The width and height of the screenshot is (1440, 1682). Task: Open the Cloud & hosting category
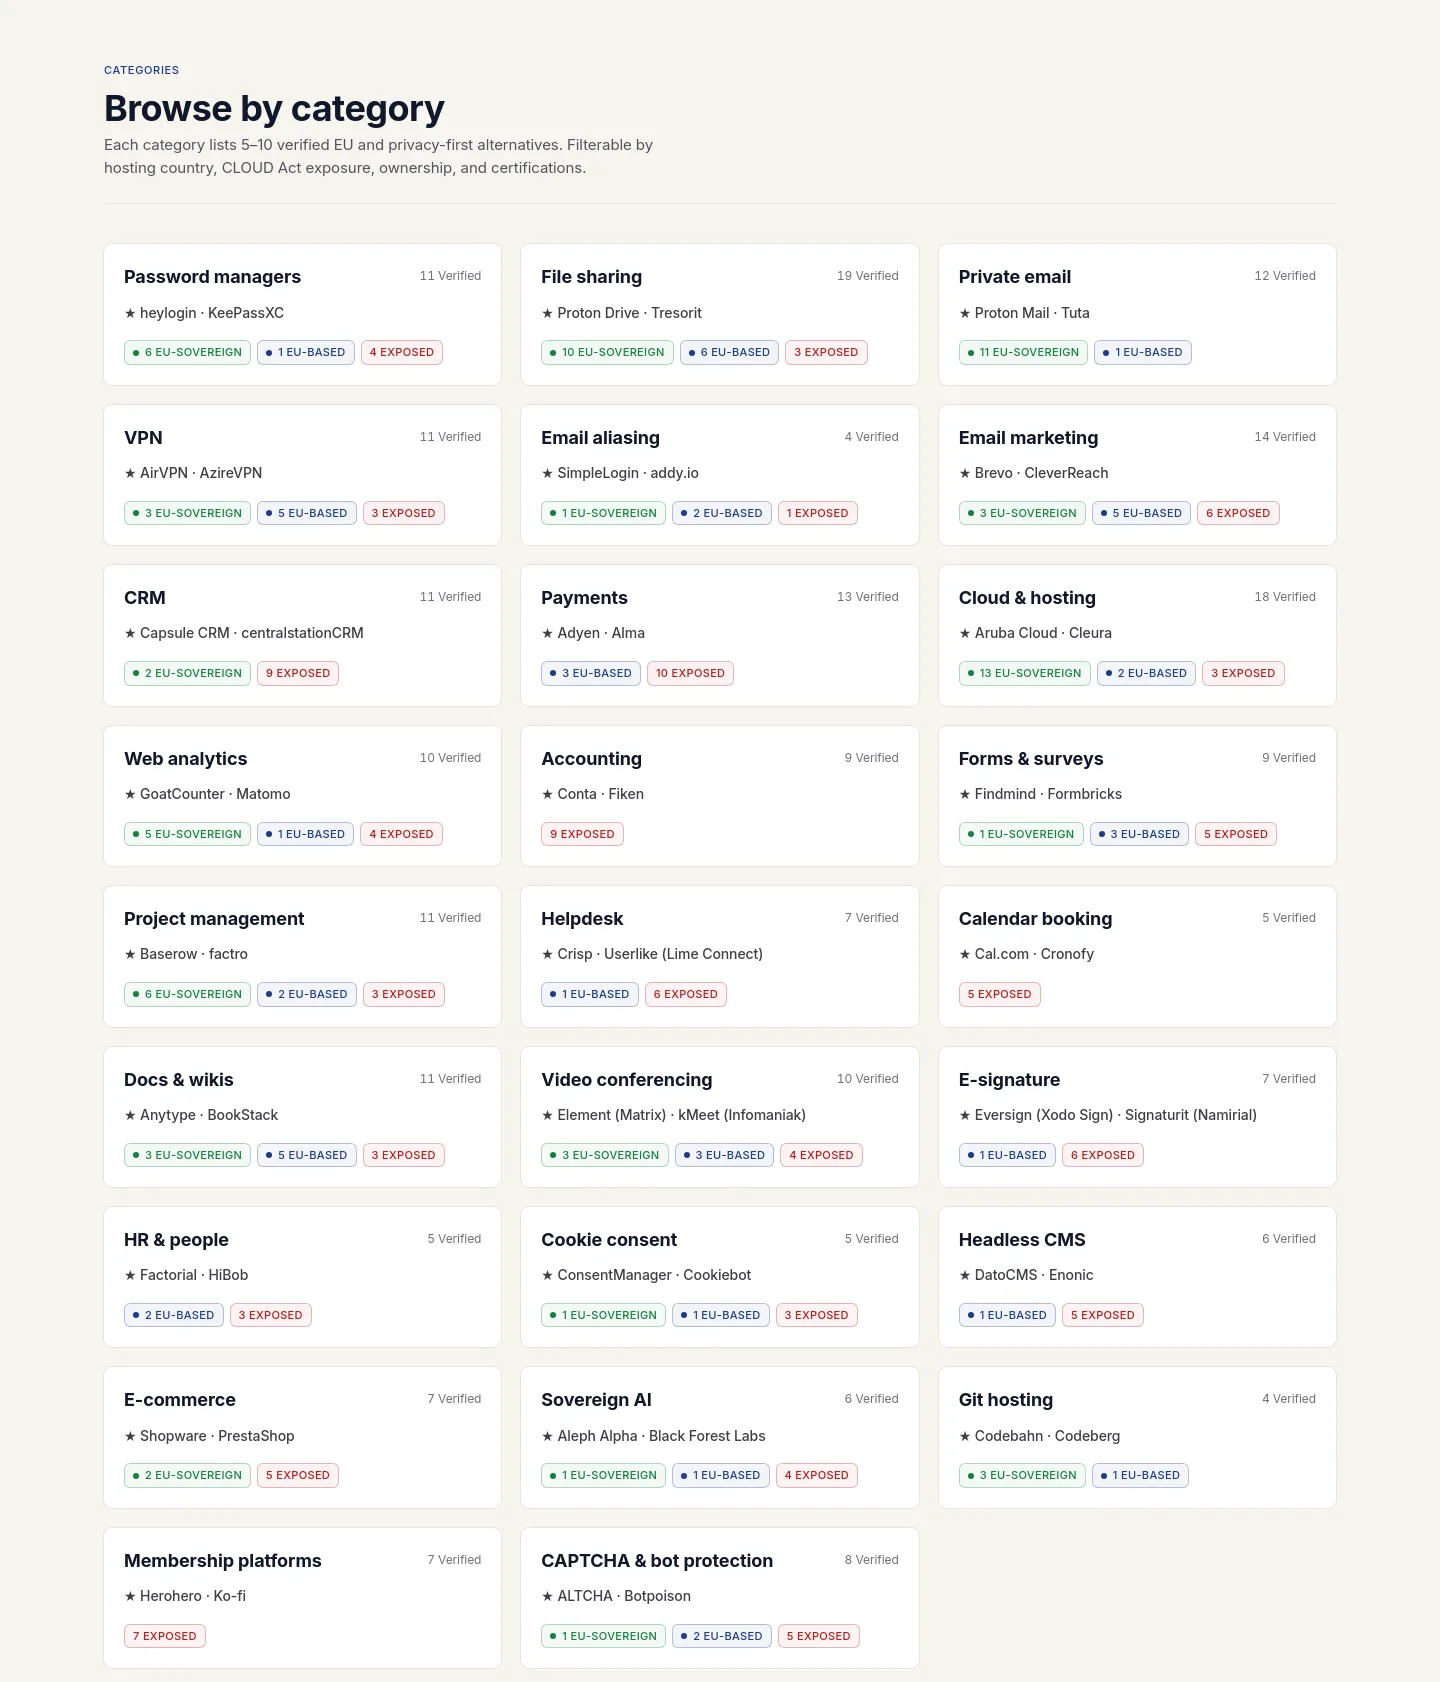(x=1137, y=635)
